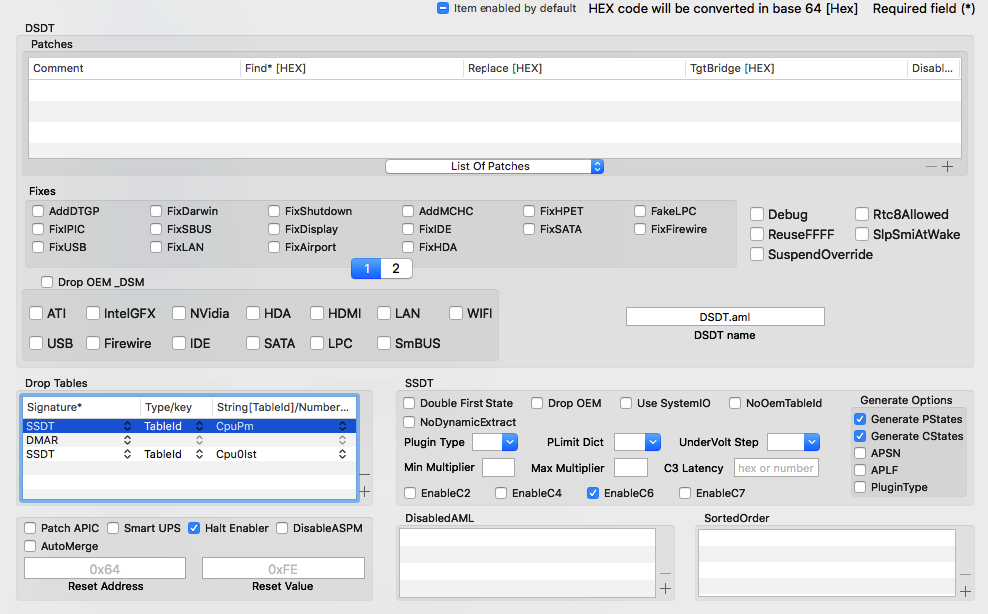
Task: Click the C3 Latency input field
Action: click(776, 468)
